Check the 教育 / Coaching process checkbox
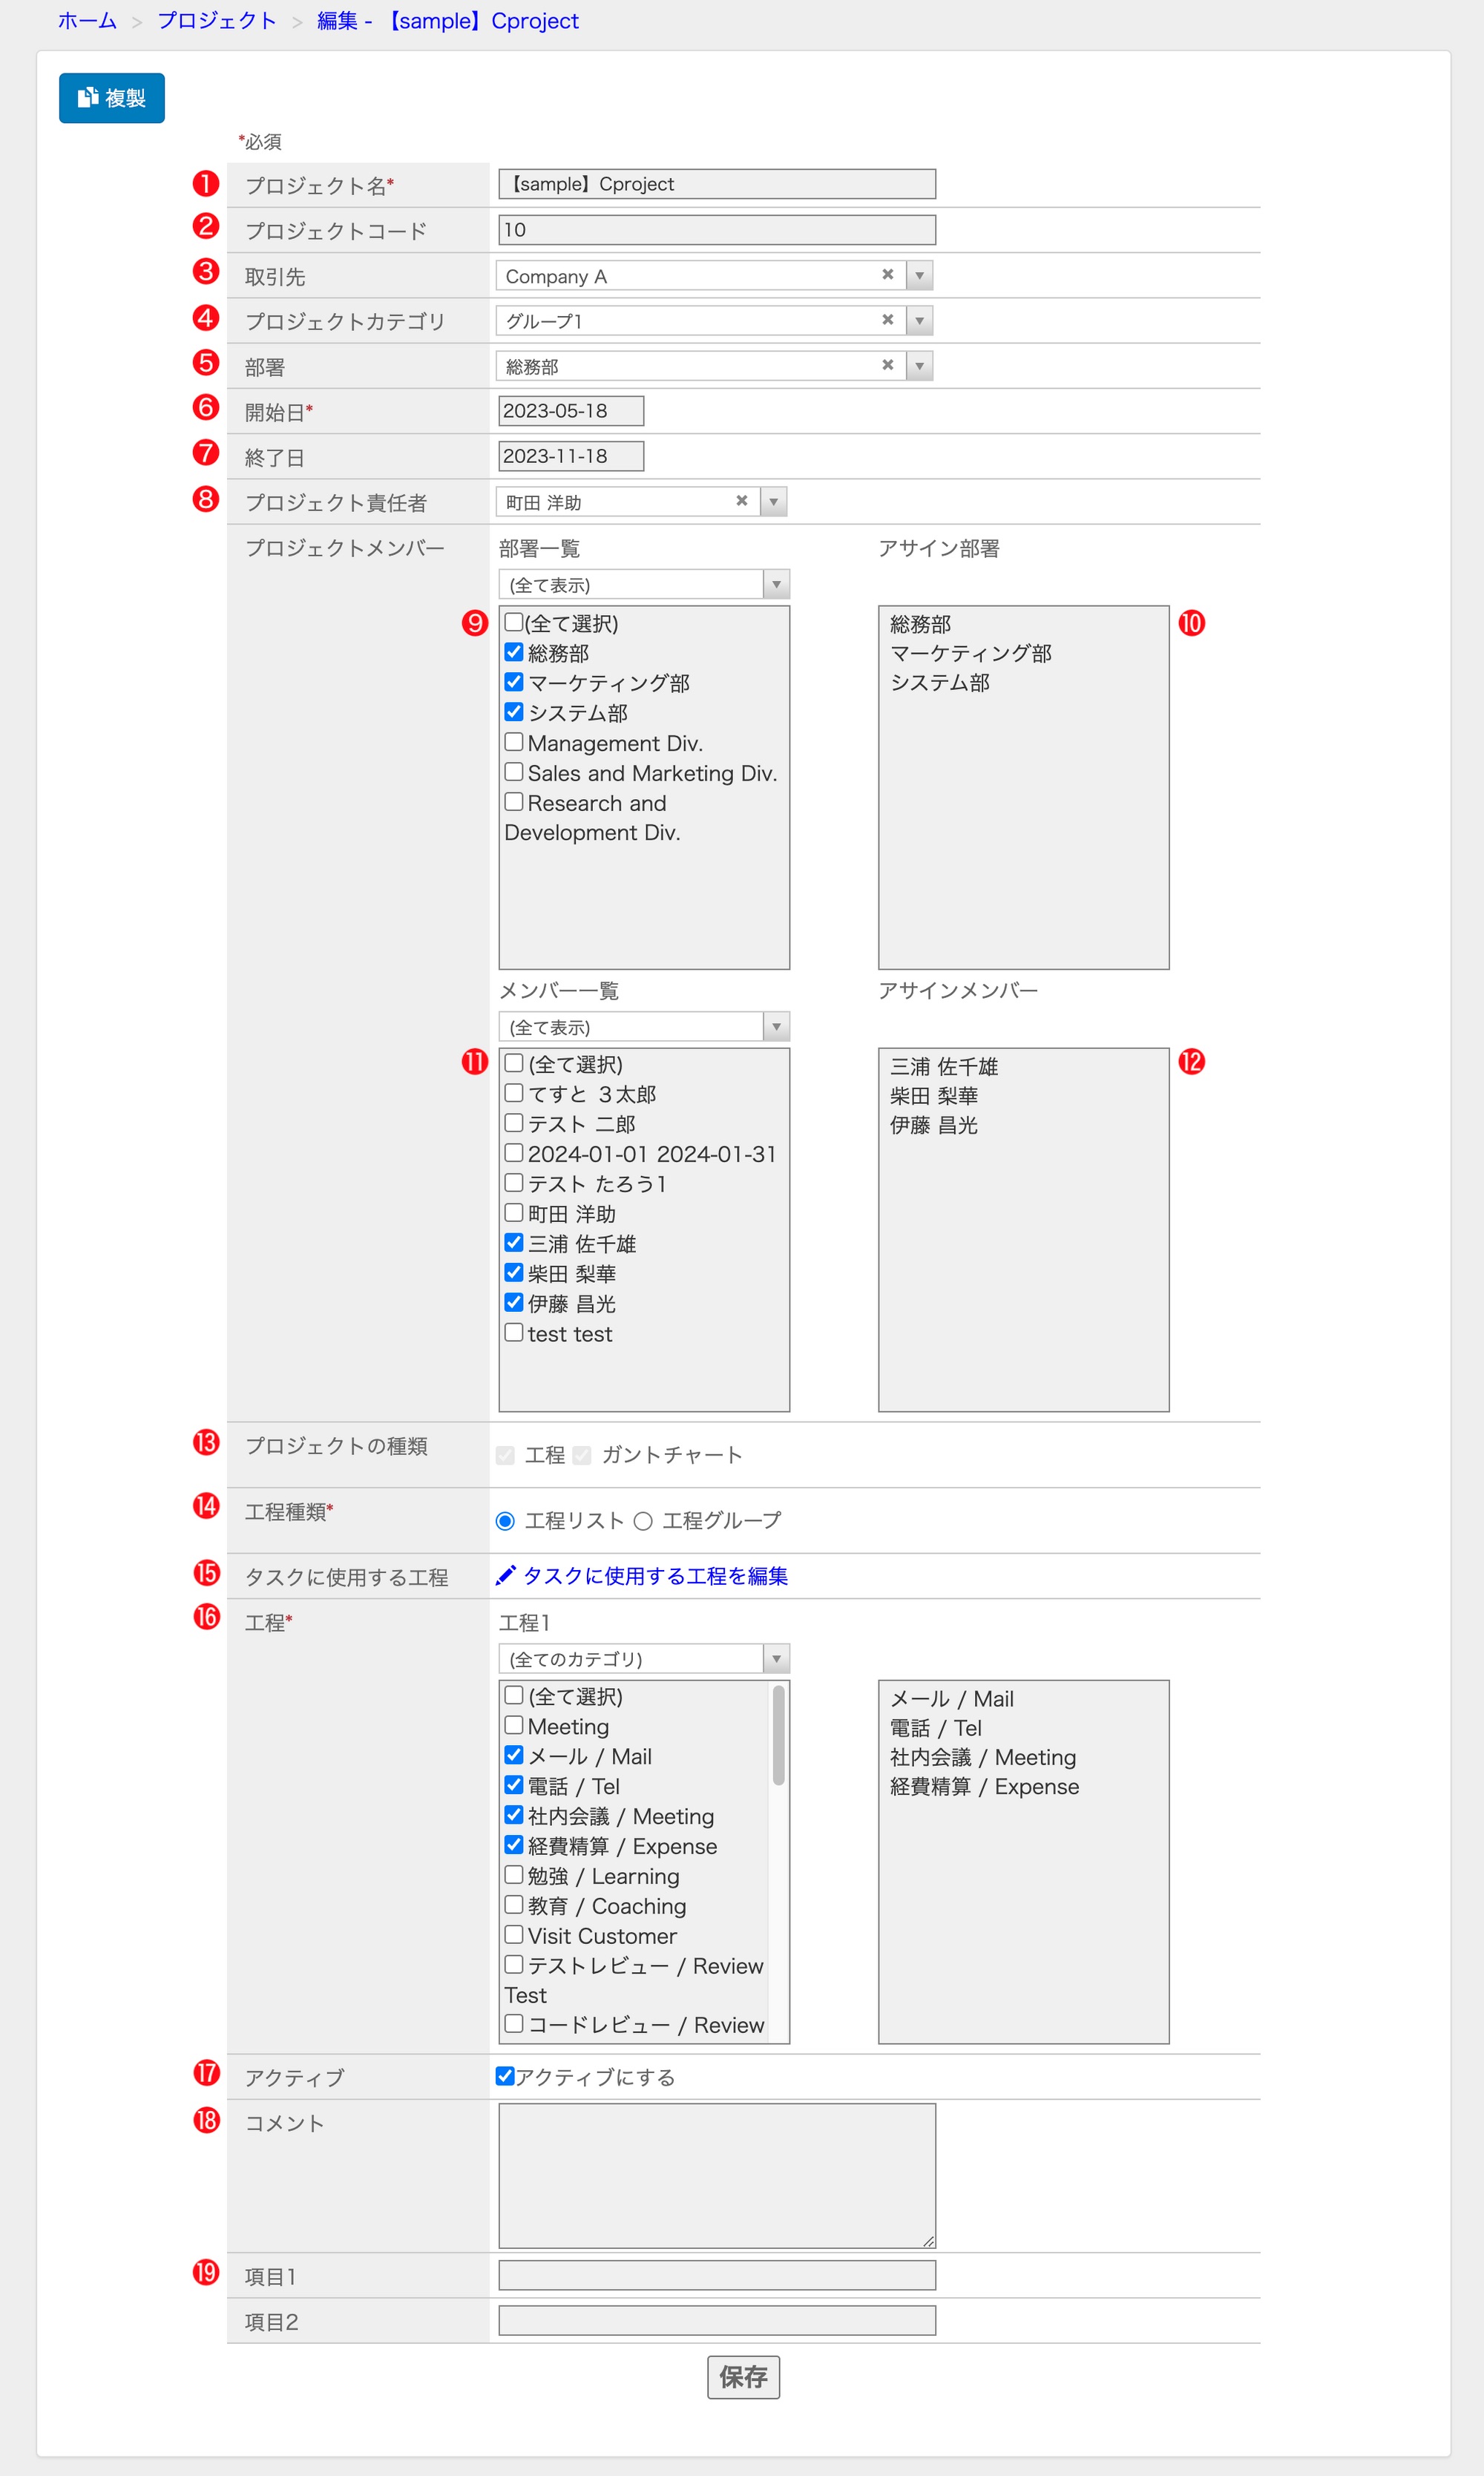The image size is (1484, 2476). pos(514,1905)
